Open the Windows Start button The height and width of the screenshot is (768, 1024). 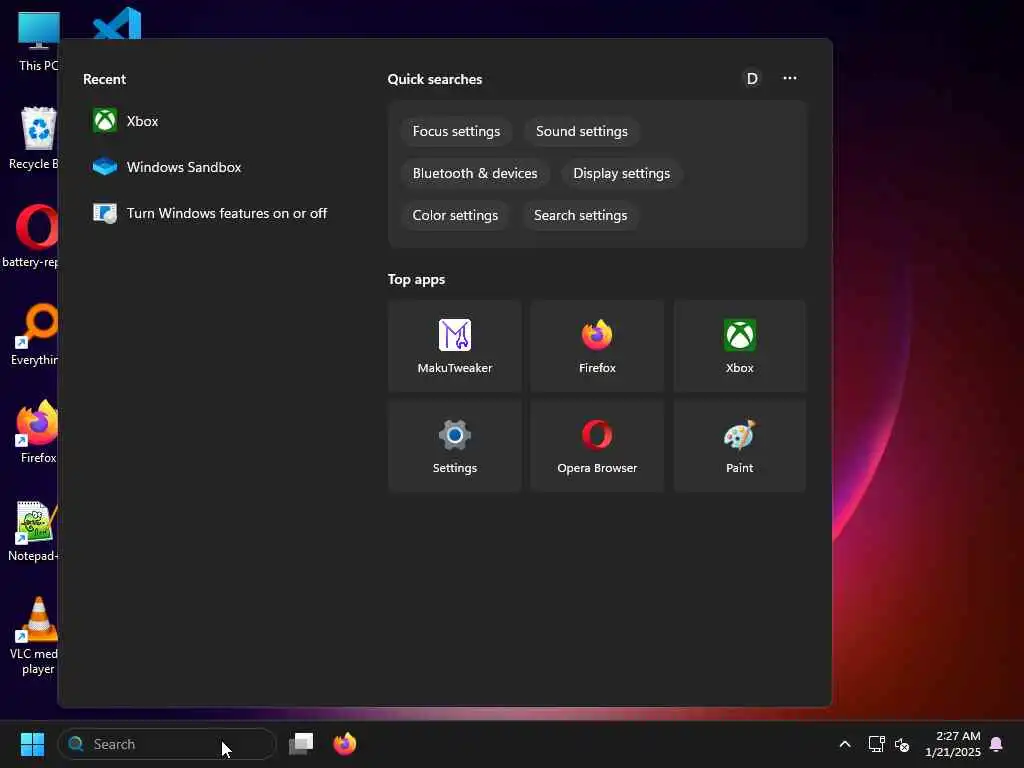32,744
